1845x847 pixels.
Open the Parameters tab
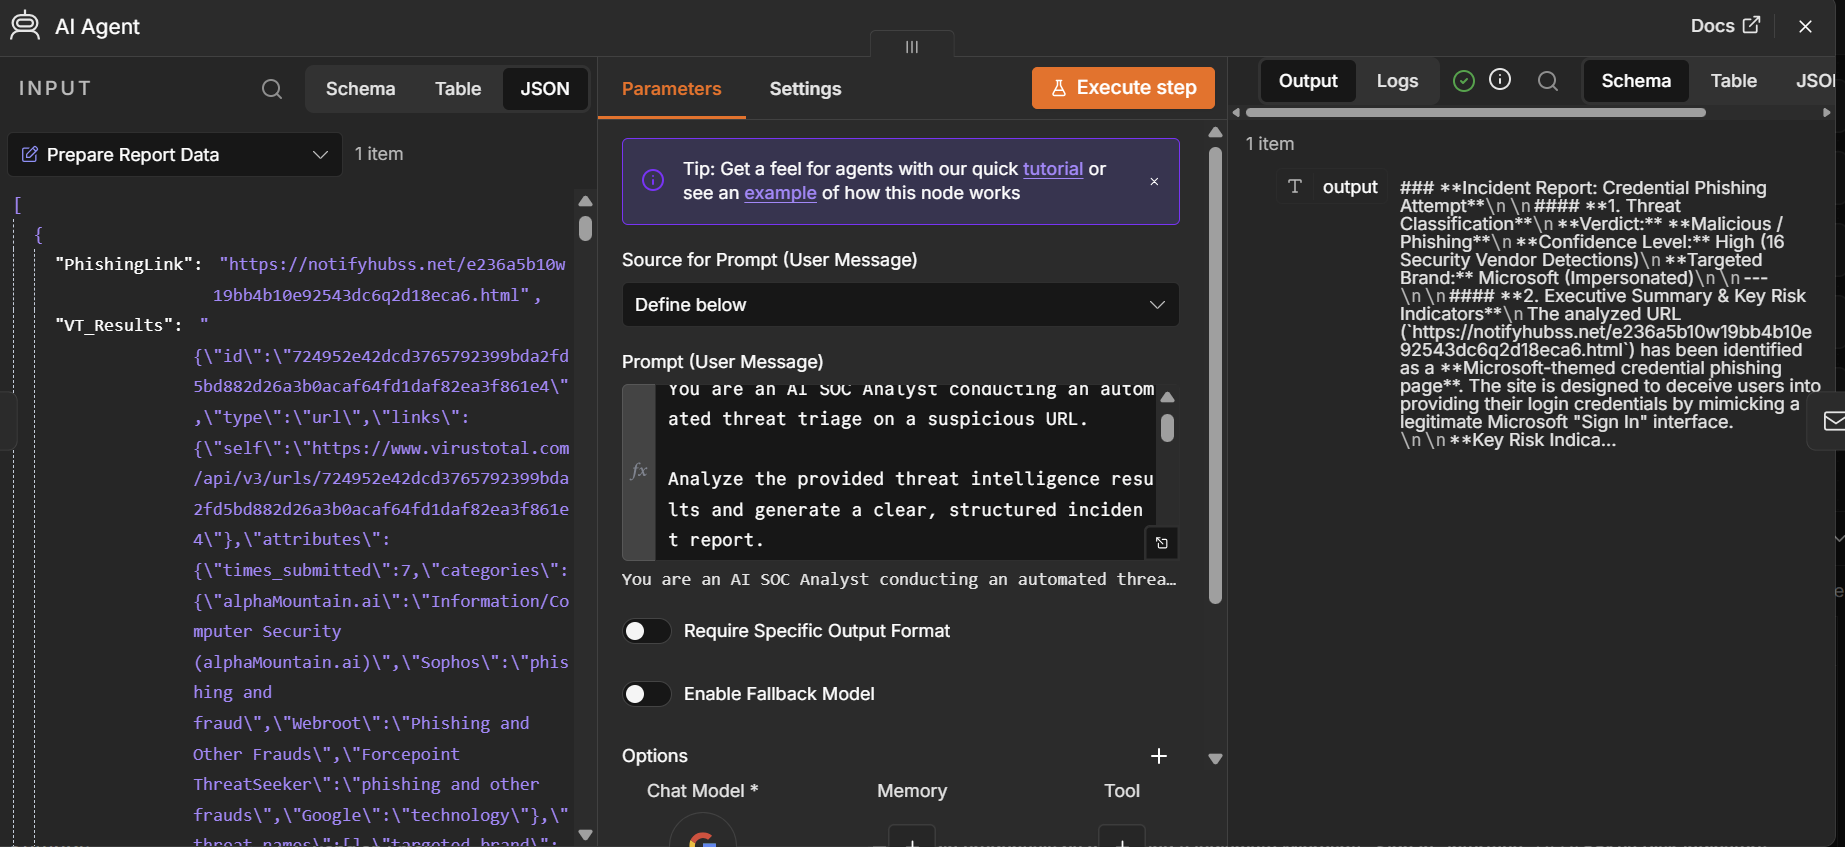(x=671, y=89)
